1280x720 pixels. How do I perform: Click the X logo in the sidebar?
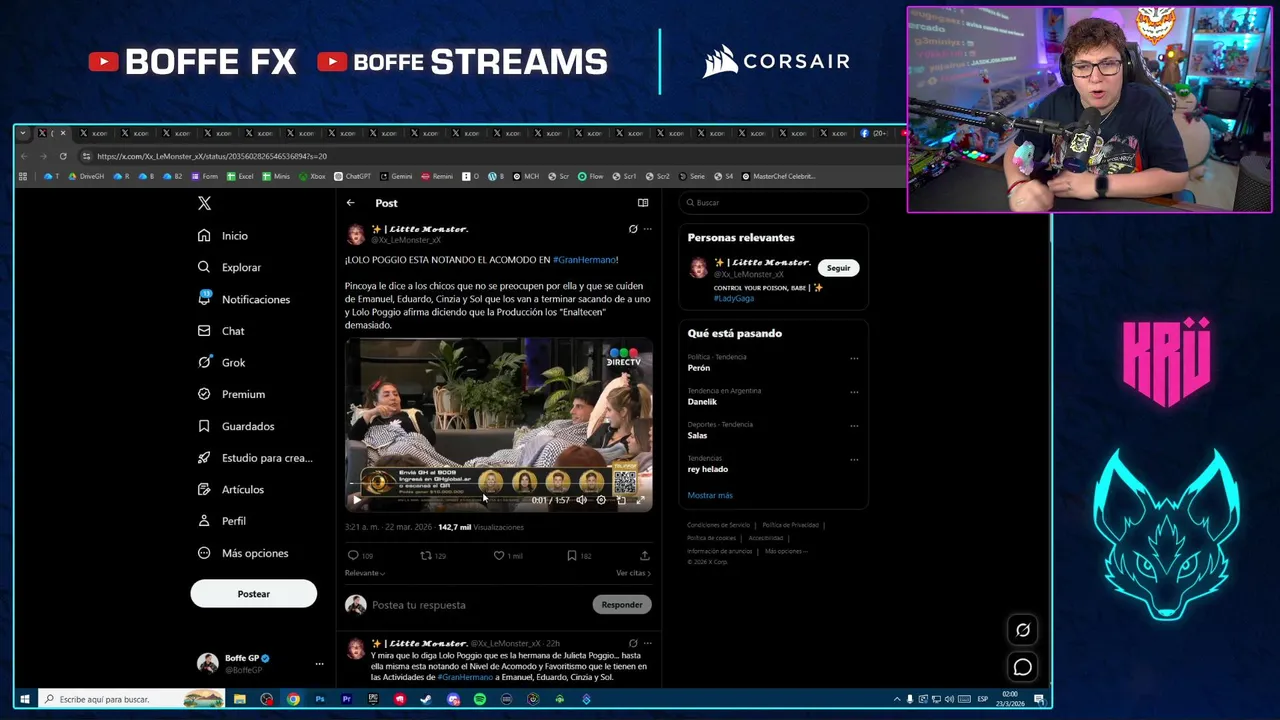pos(204,203)
